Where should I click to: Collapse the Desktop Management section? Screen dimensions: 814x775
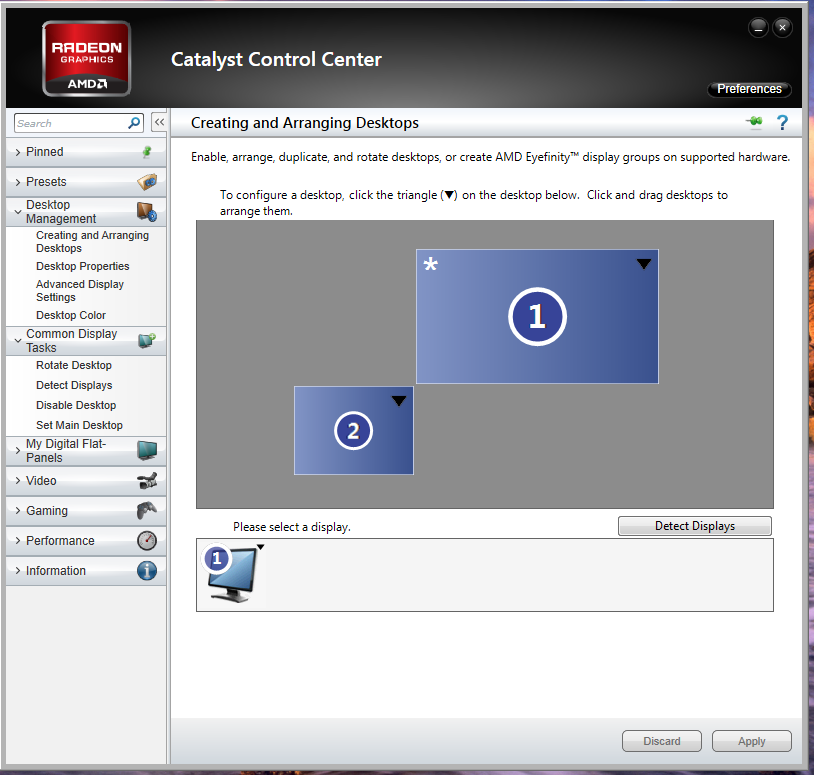tap(18, 212)
